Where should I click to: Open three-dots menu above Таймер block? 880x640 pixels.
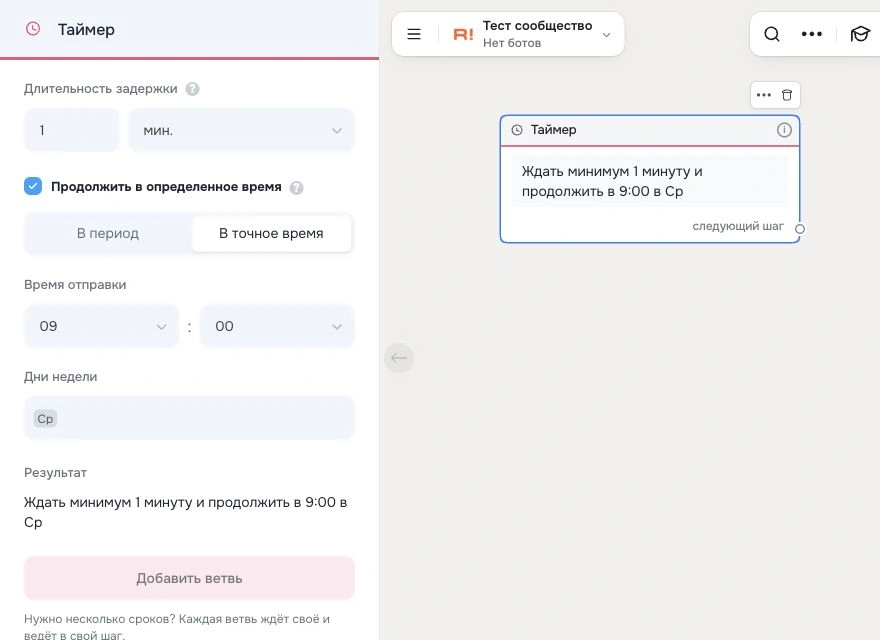click(764, 95)
